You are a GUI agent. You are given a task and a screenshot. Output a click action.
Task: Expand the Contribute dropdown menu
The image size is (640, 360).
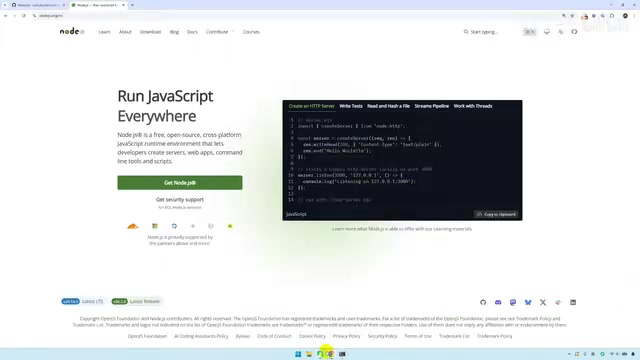220,32
